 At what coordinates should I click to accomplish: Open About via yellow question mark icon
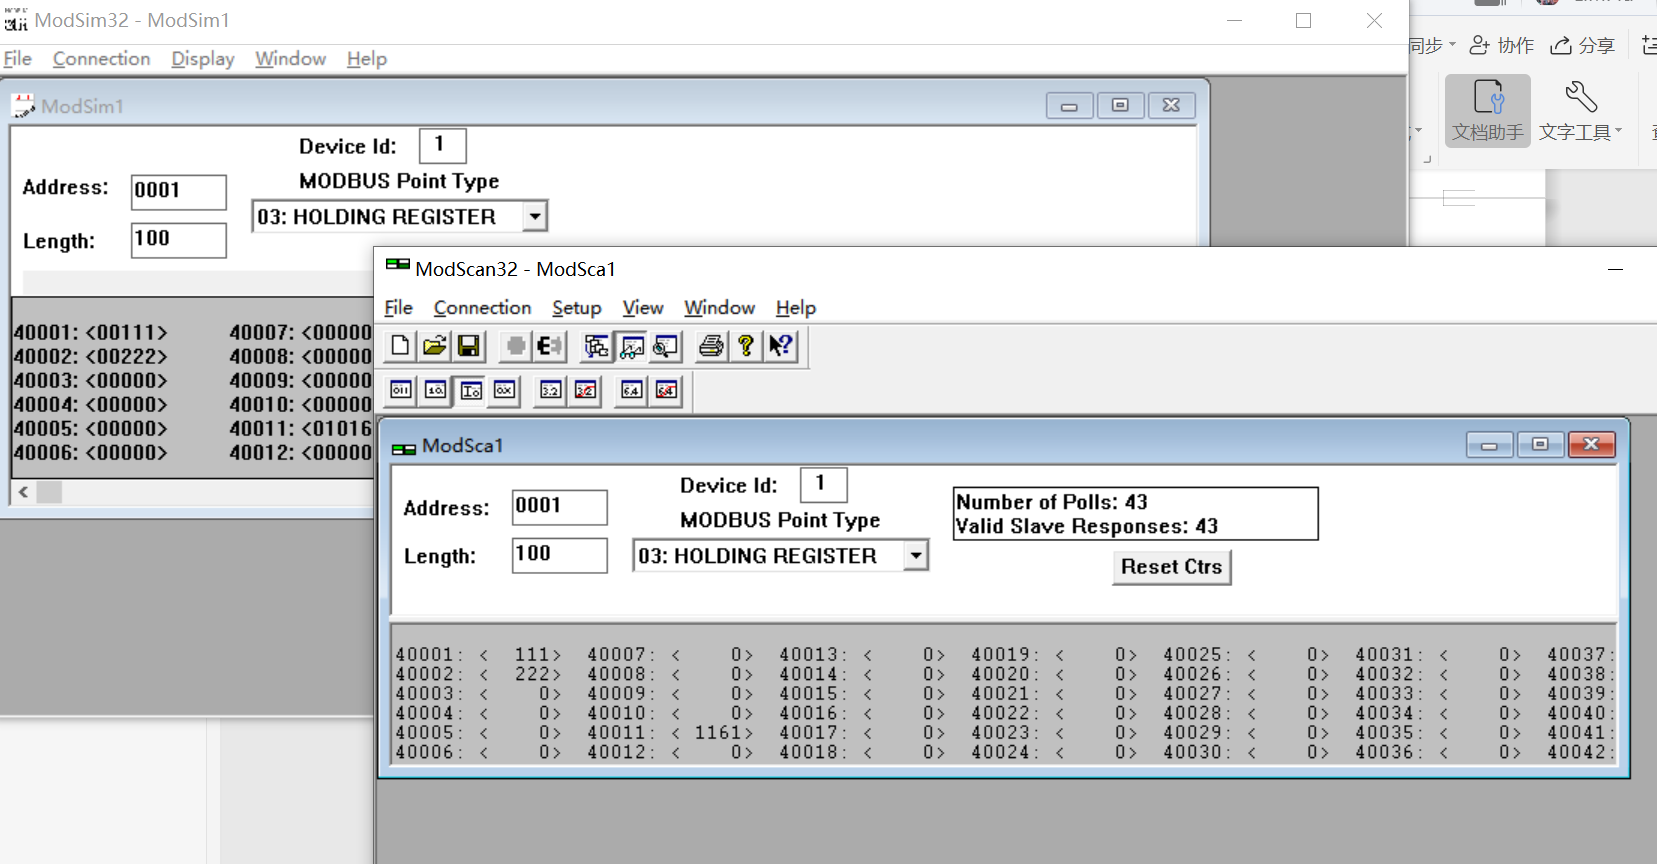coord(745,346)
